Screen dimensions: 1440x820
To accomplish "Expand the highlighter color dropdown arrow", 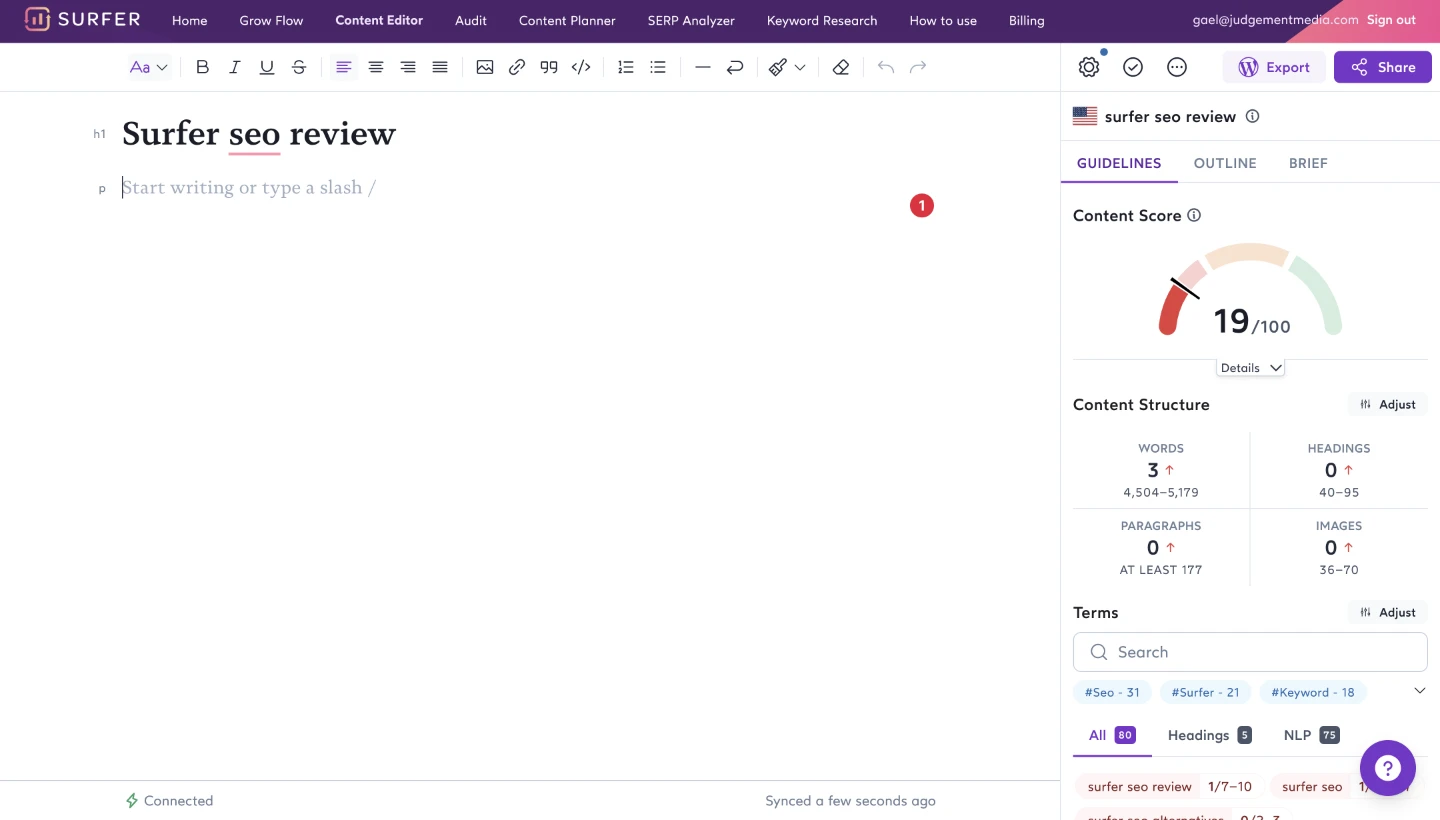I will (800, 67).
